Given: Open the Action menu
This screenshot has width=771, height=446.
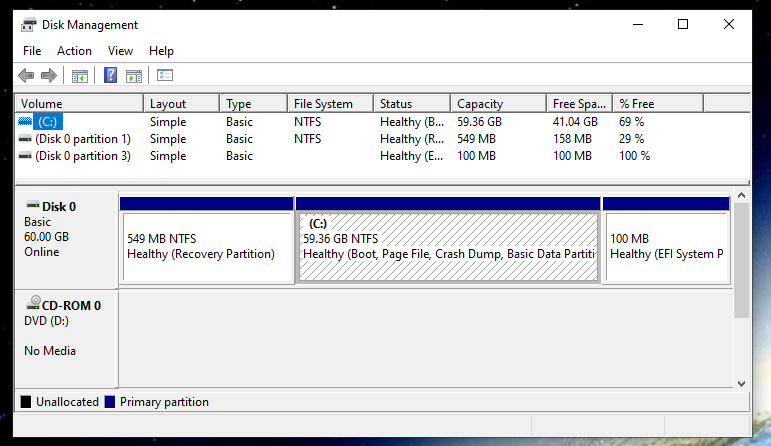Looking at the screenshot, I should click(74, 51).
